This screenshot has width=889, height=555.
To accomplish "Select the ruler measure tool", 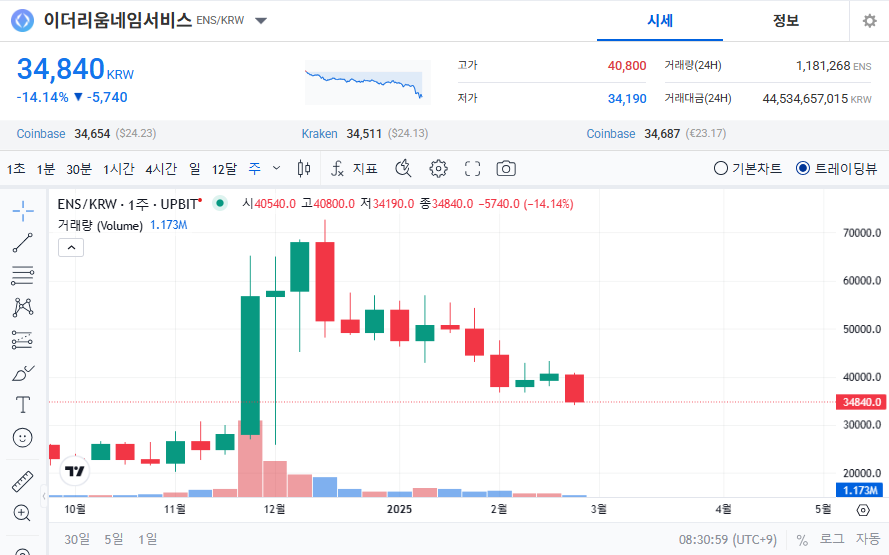I will click(23, 481).
